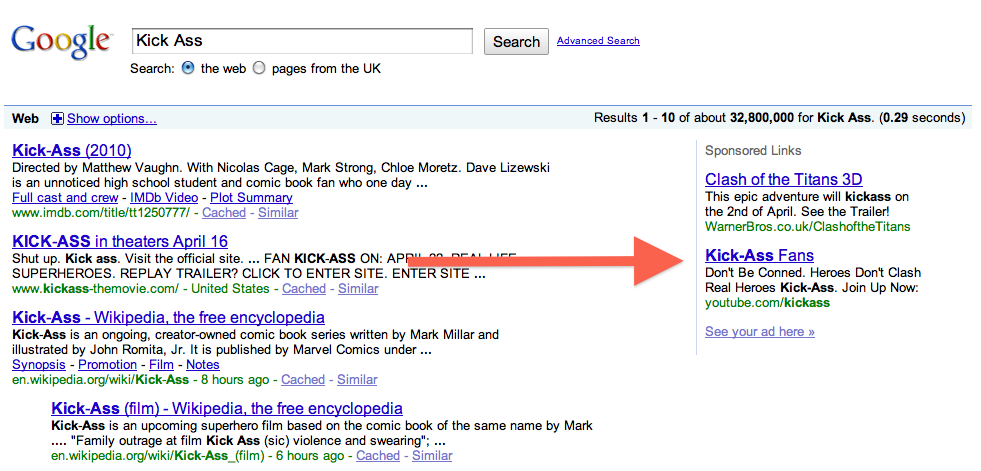The height and width of the screenshot is (471, 981).
Task: Click the plus icon beside Show options
Action: click(58, 118)
